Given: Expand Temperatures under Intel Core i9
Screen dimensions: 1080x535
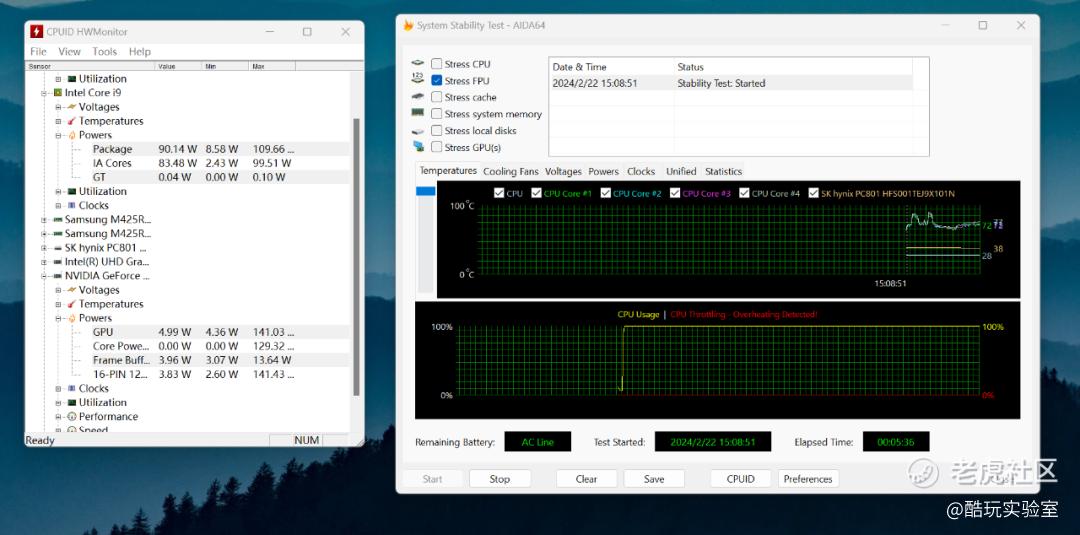Looking at the screenshot, I should [59, 120].
